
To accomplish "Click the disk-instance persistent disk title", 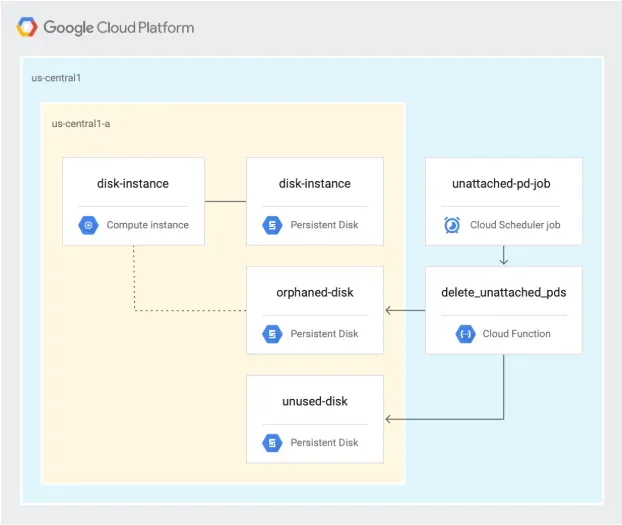I will 315,184.
